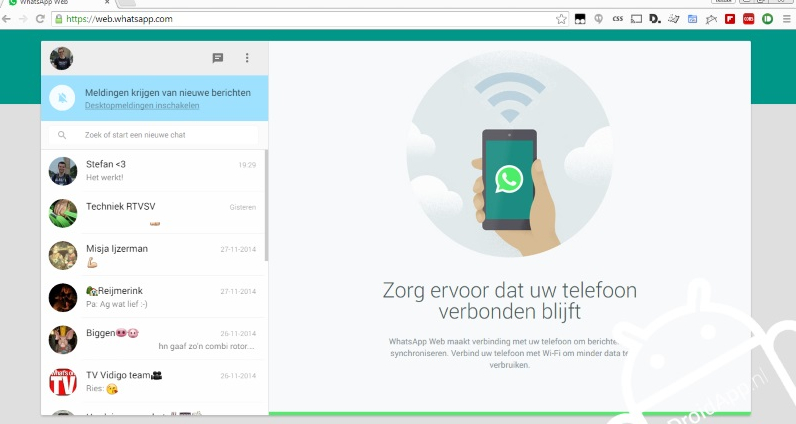
Task: Reload the page in browser
Action: click(x=40, y=19)
